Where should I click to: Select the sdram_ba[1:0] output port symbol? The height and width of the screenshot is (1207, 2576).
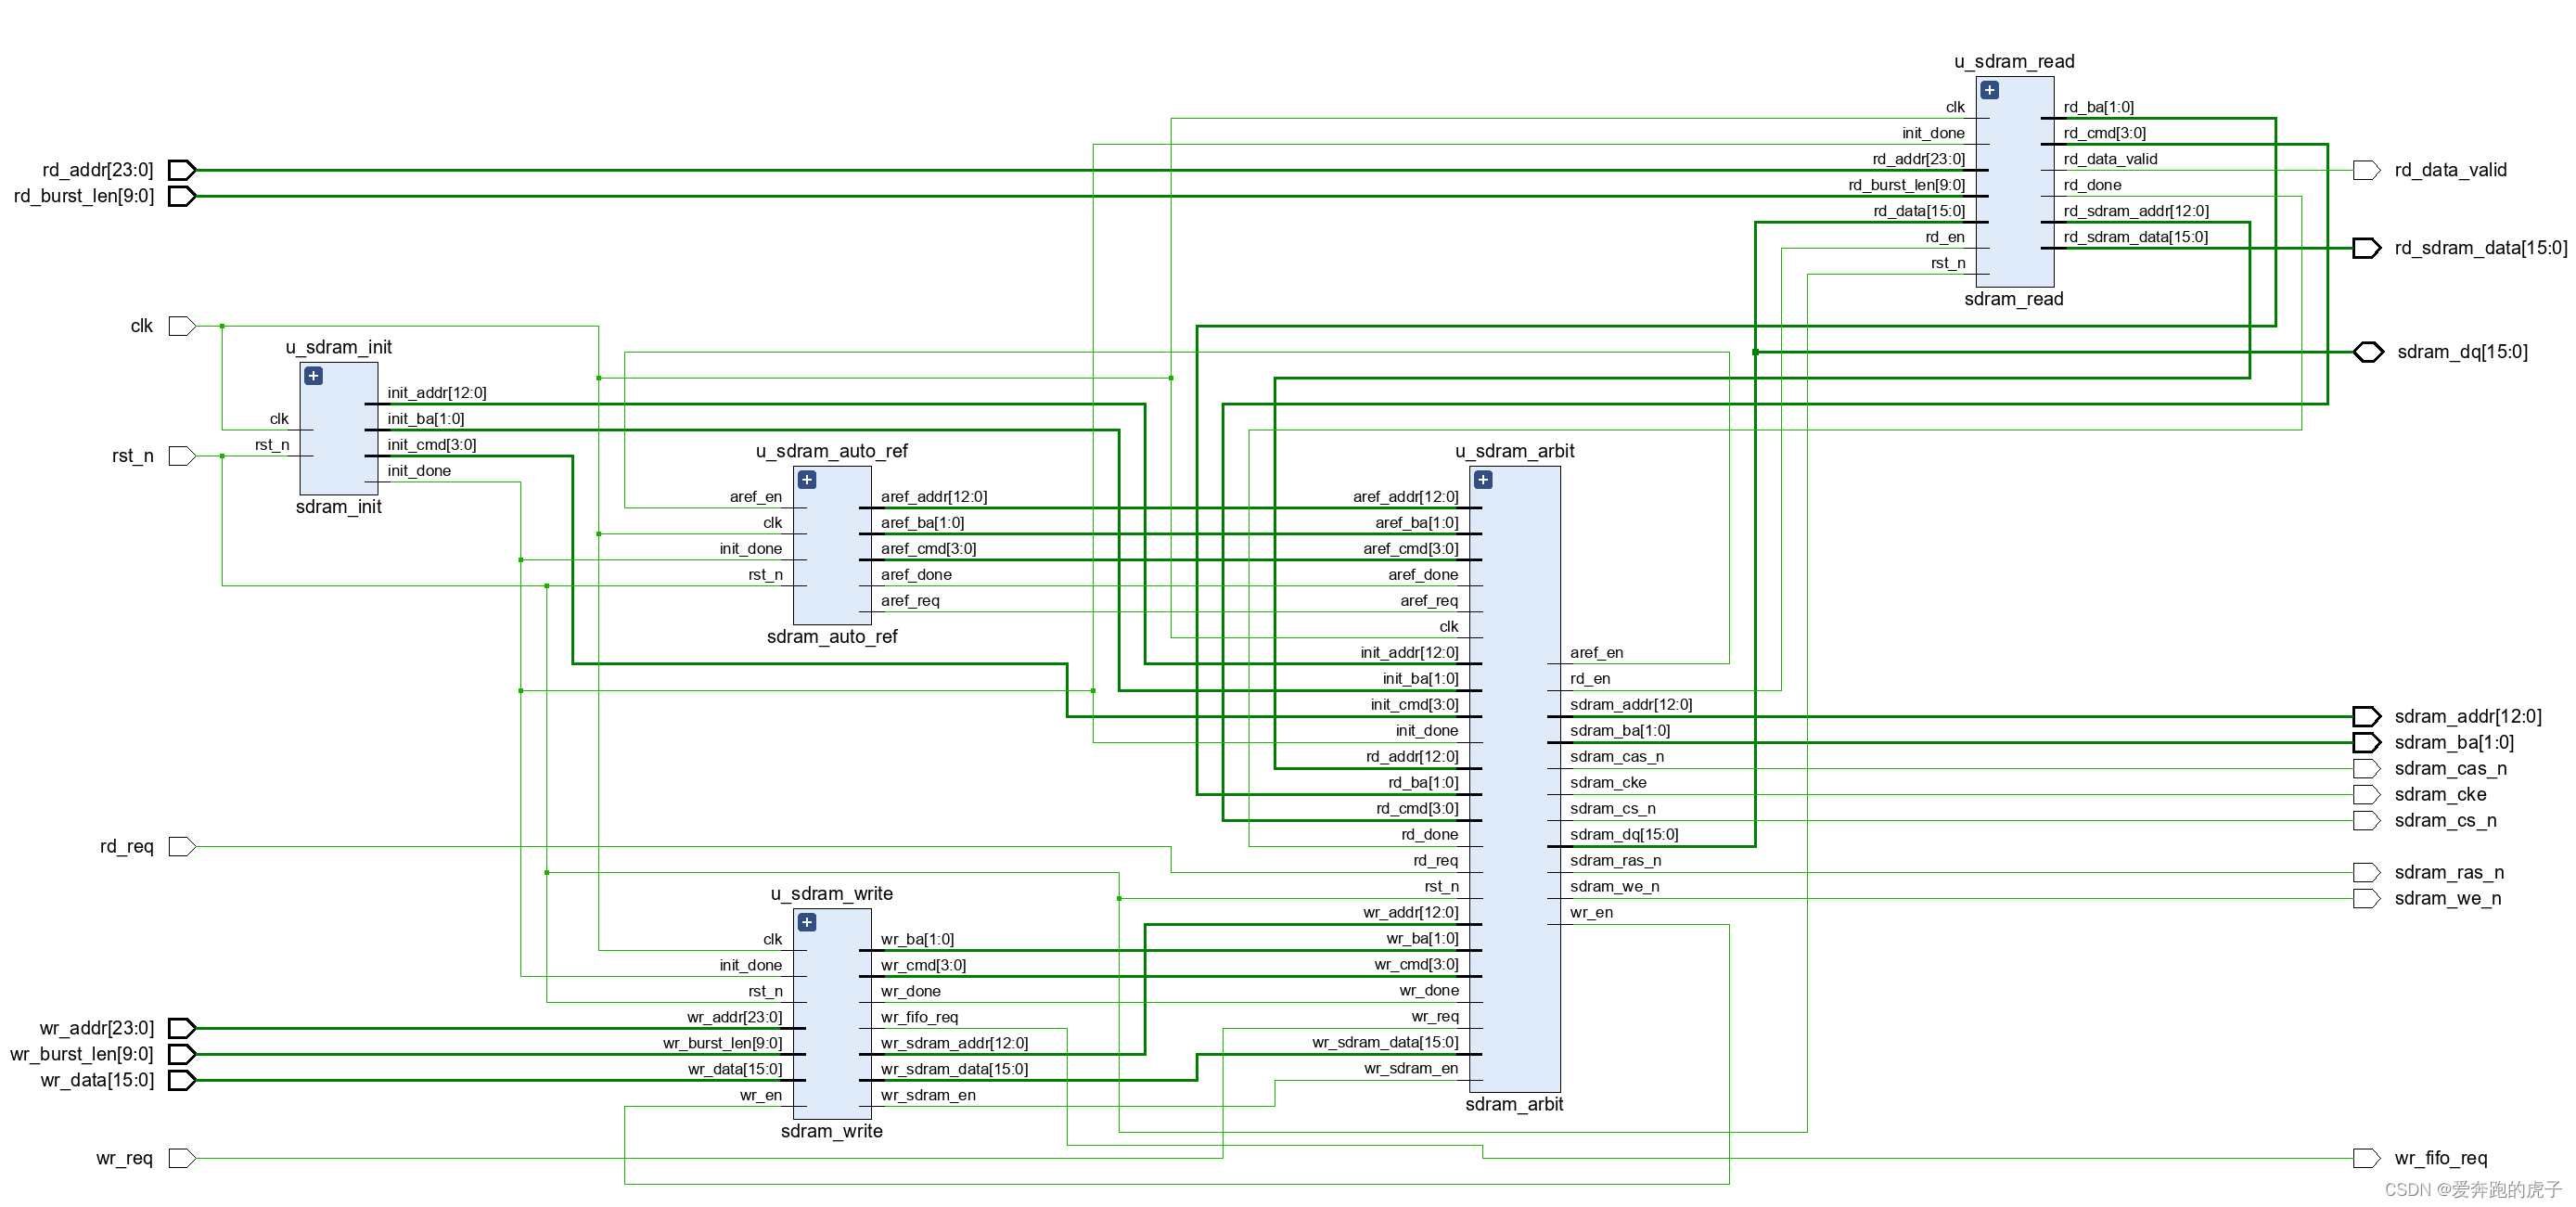pyautogui.click(x=2367, y=742)
